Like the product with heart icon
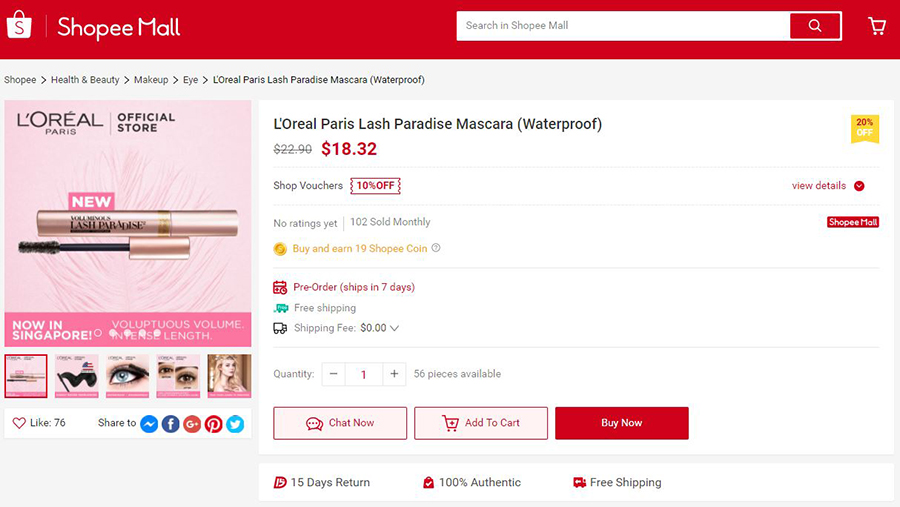This screenshot has width=900, height=507. [x=19, y=423]
